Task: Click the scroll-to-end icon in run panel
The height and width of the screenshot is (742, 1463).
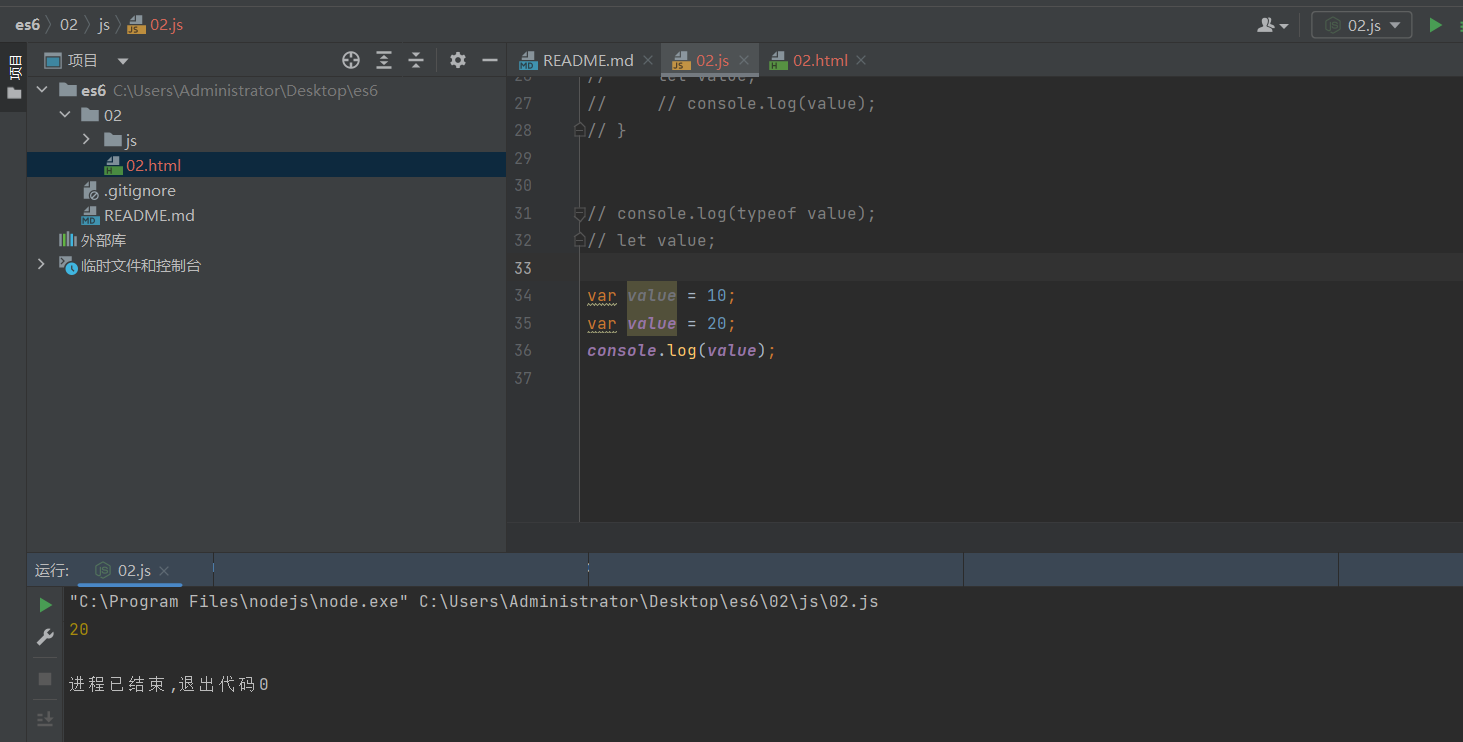Action: [x=45, y=719]
